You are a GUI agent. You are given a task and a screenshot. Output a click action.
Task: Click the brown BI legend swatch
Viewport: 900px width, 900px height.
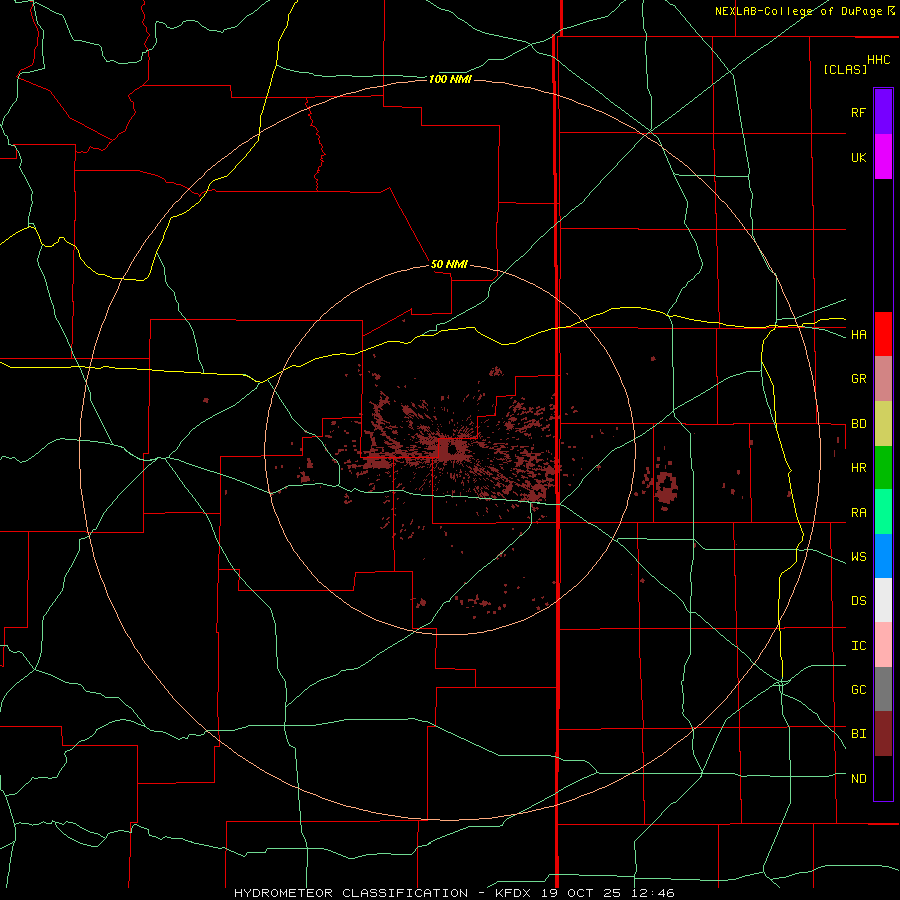point(883,734)
